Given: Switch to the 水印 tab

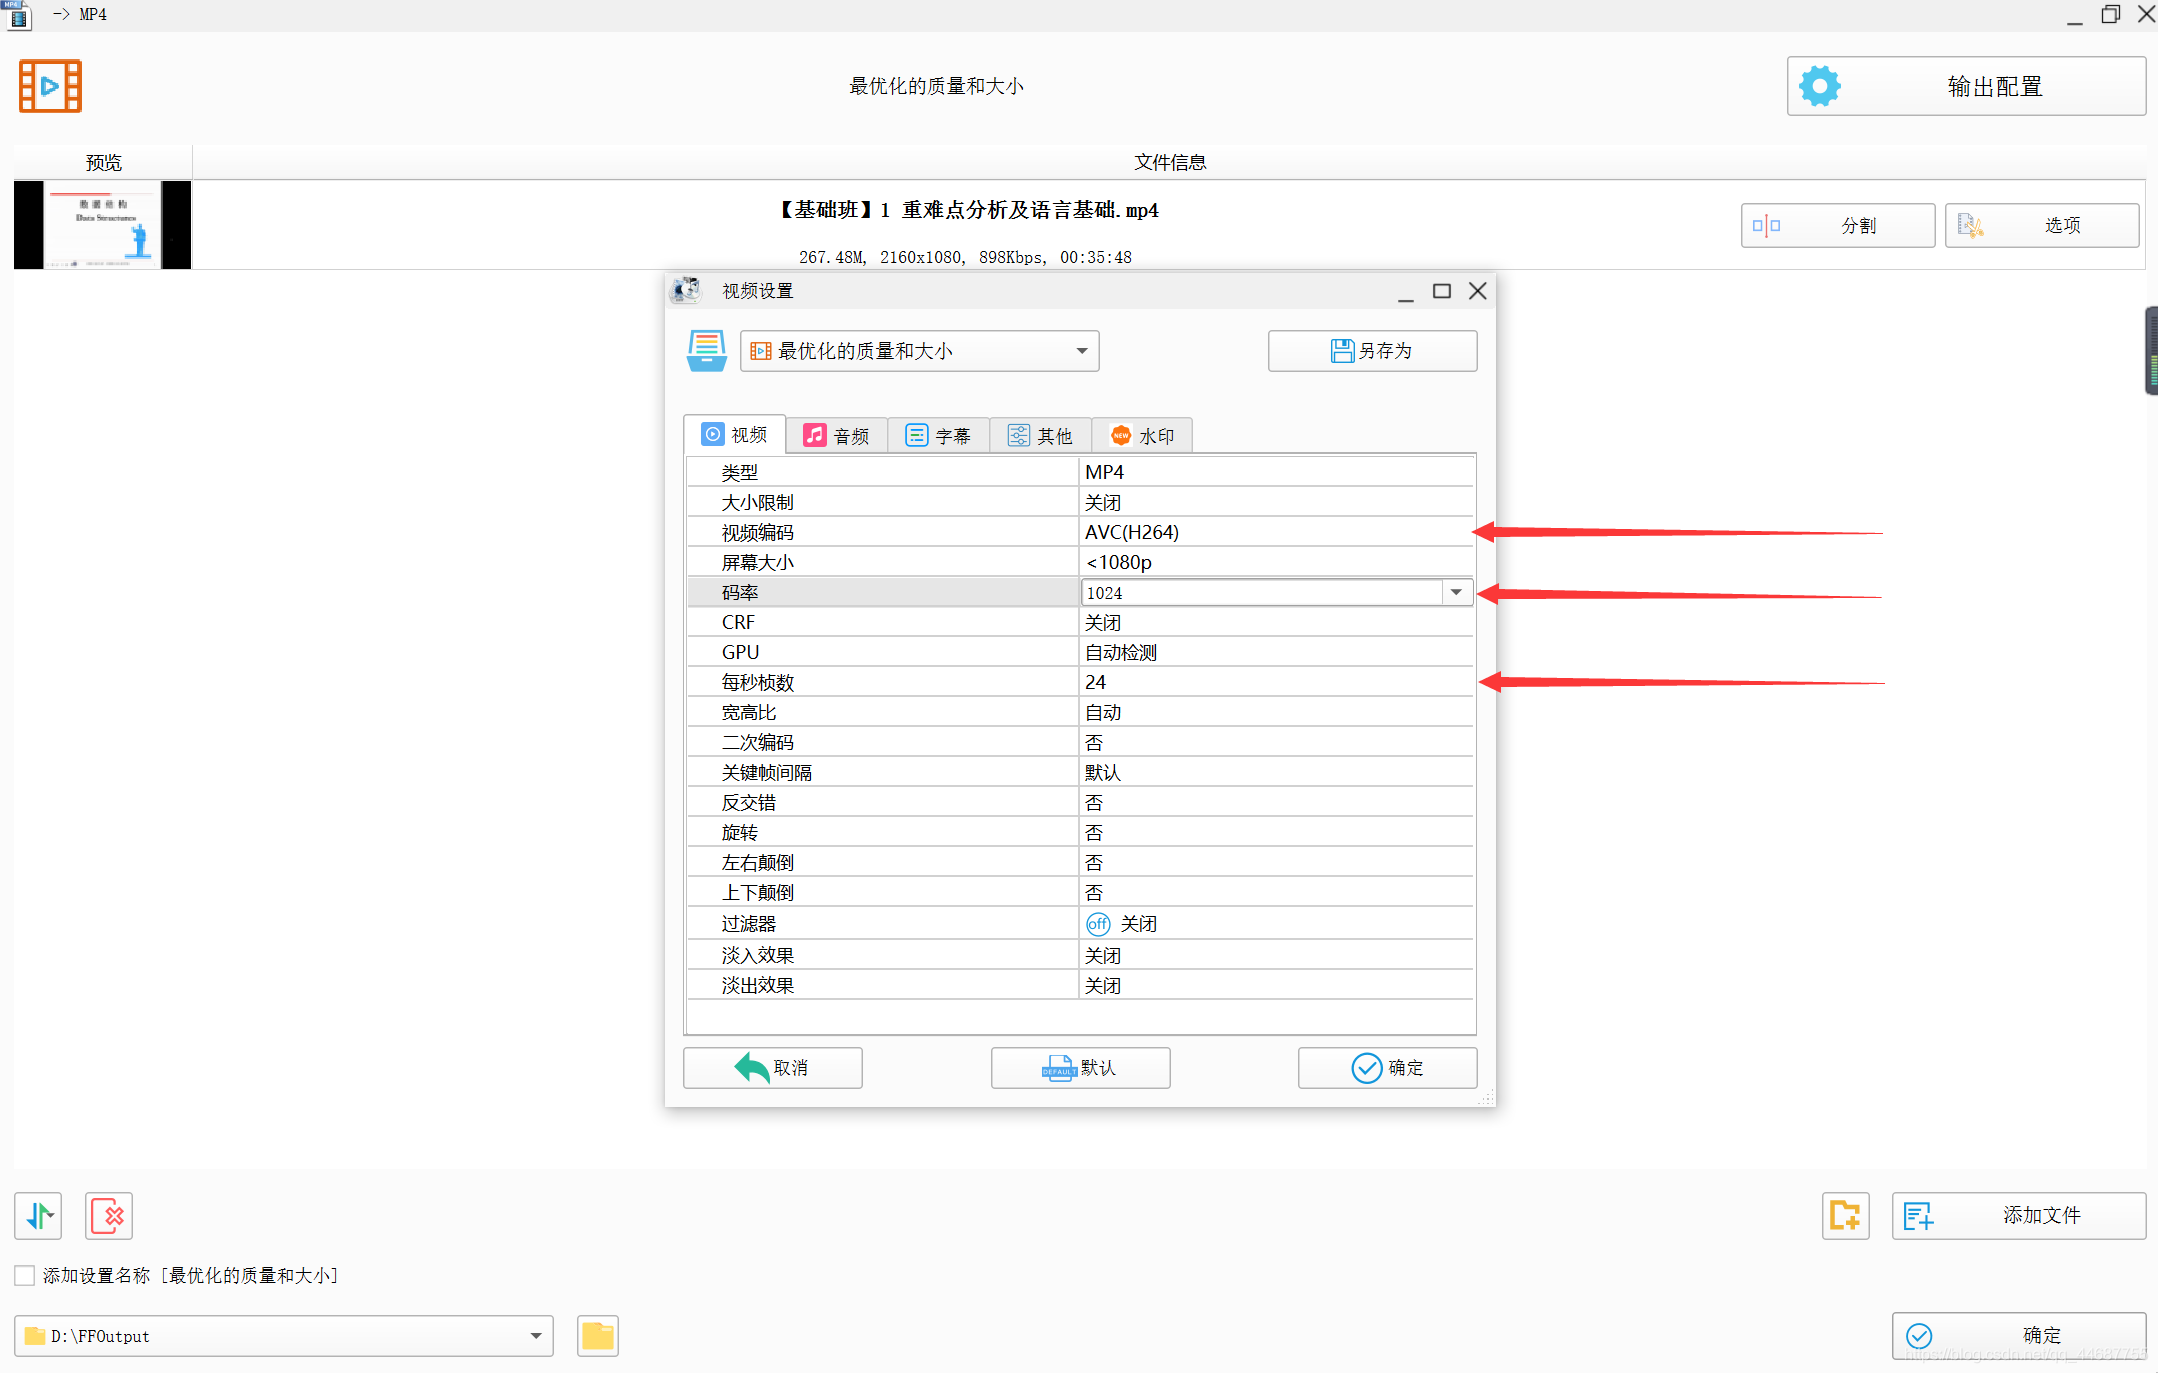Looking at the screenshot, I should pos(1142,436).
